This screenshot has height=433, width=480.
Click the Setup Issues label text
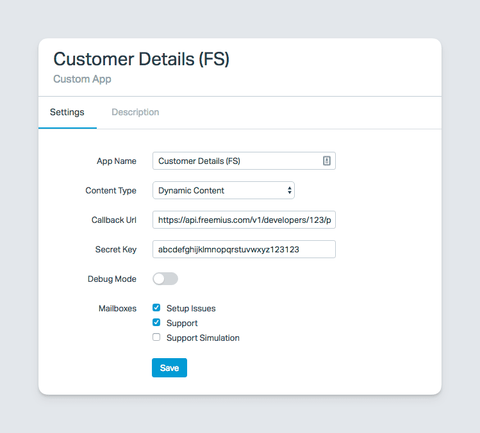(191, 308)
